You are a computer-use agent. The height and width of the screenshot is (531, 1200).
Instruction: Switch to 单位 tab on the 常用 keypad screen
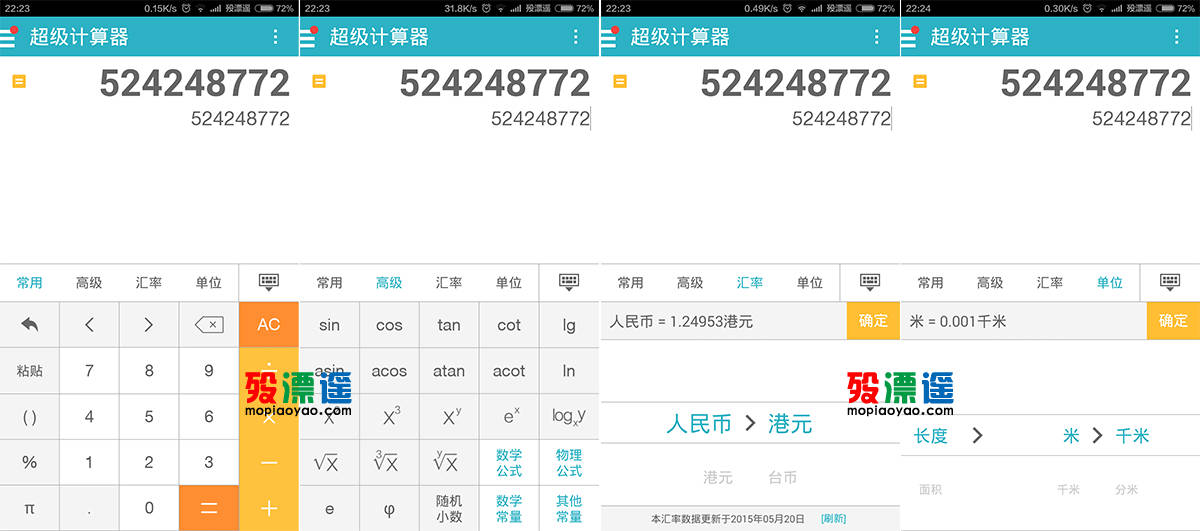[x=209, y=283]
